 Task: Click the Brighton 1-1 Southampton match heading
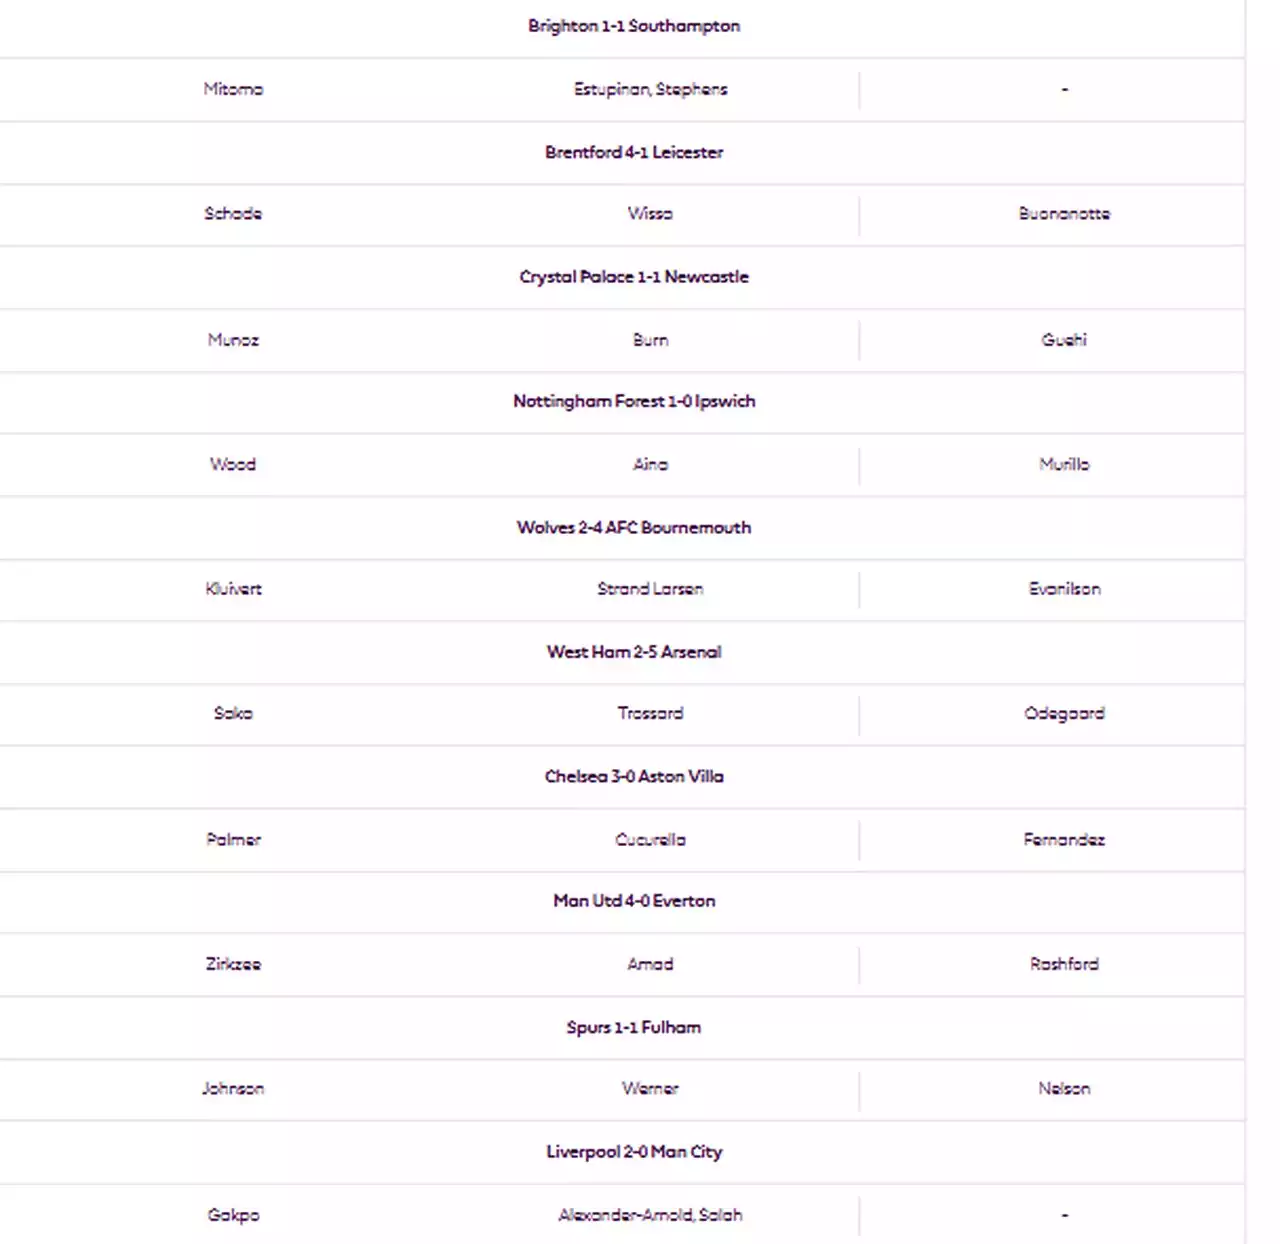(634, 26)
